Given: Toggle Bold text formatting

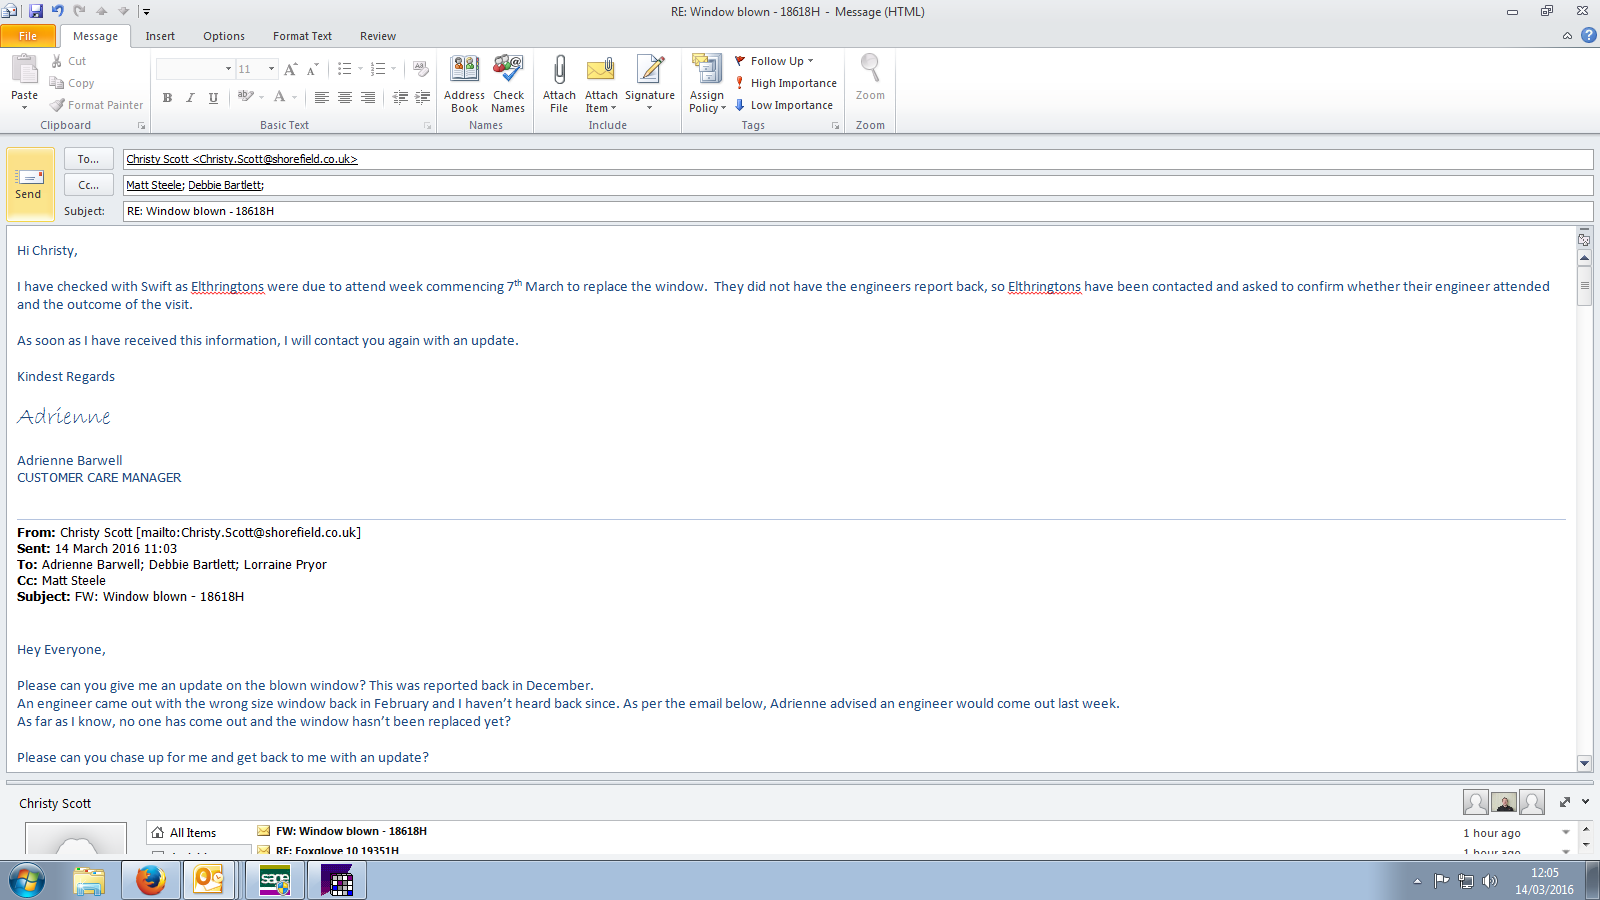Looking at the screenshot, I should click(167, 98).
